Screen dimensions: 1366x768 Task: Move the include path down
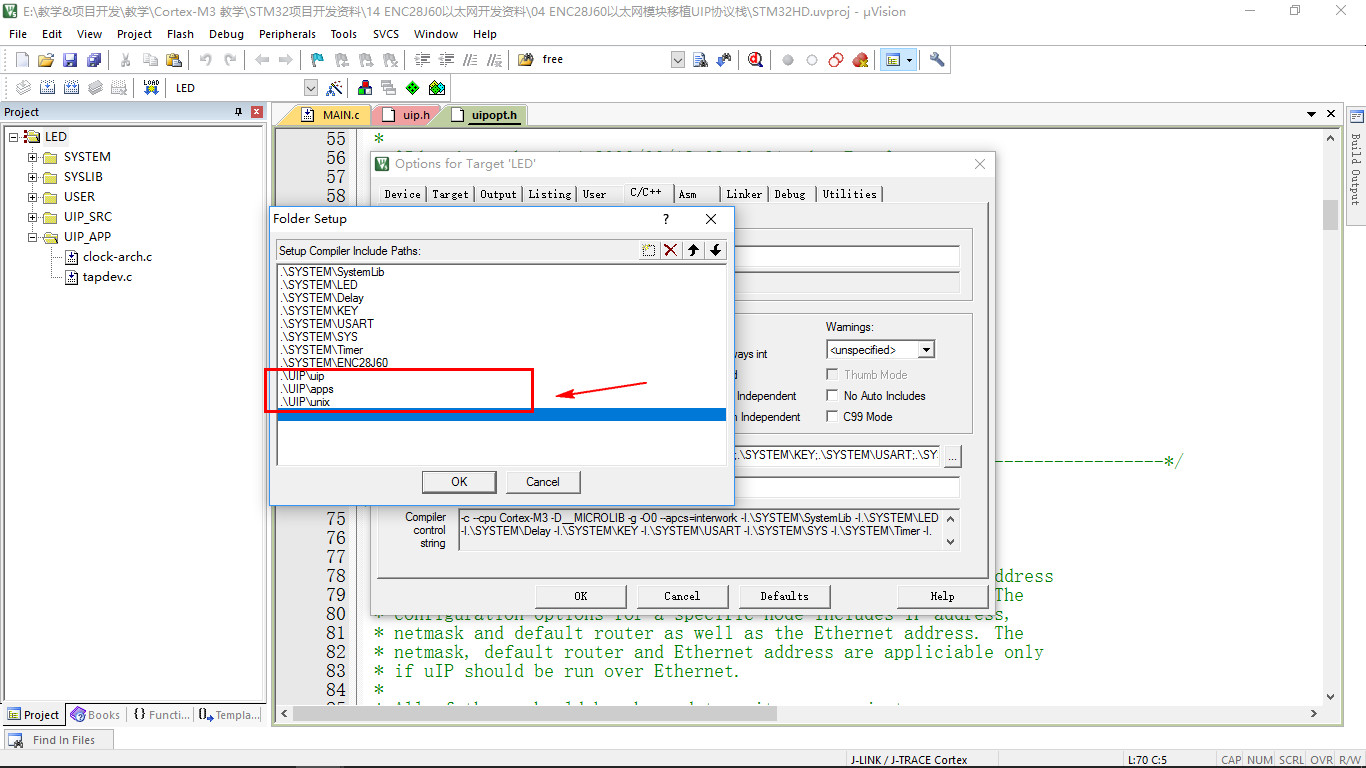tap(715, 250)
